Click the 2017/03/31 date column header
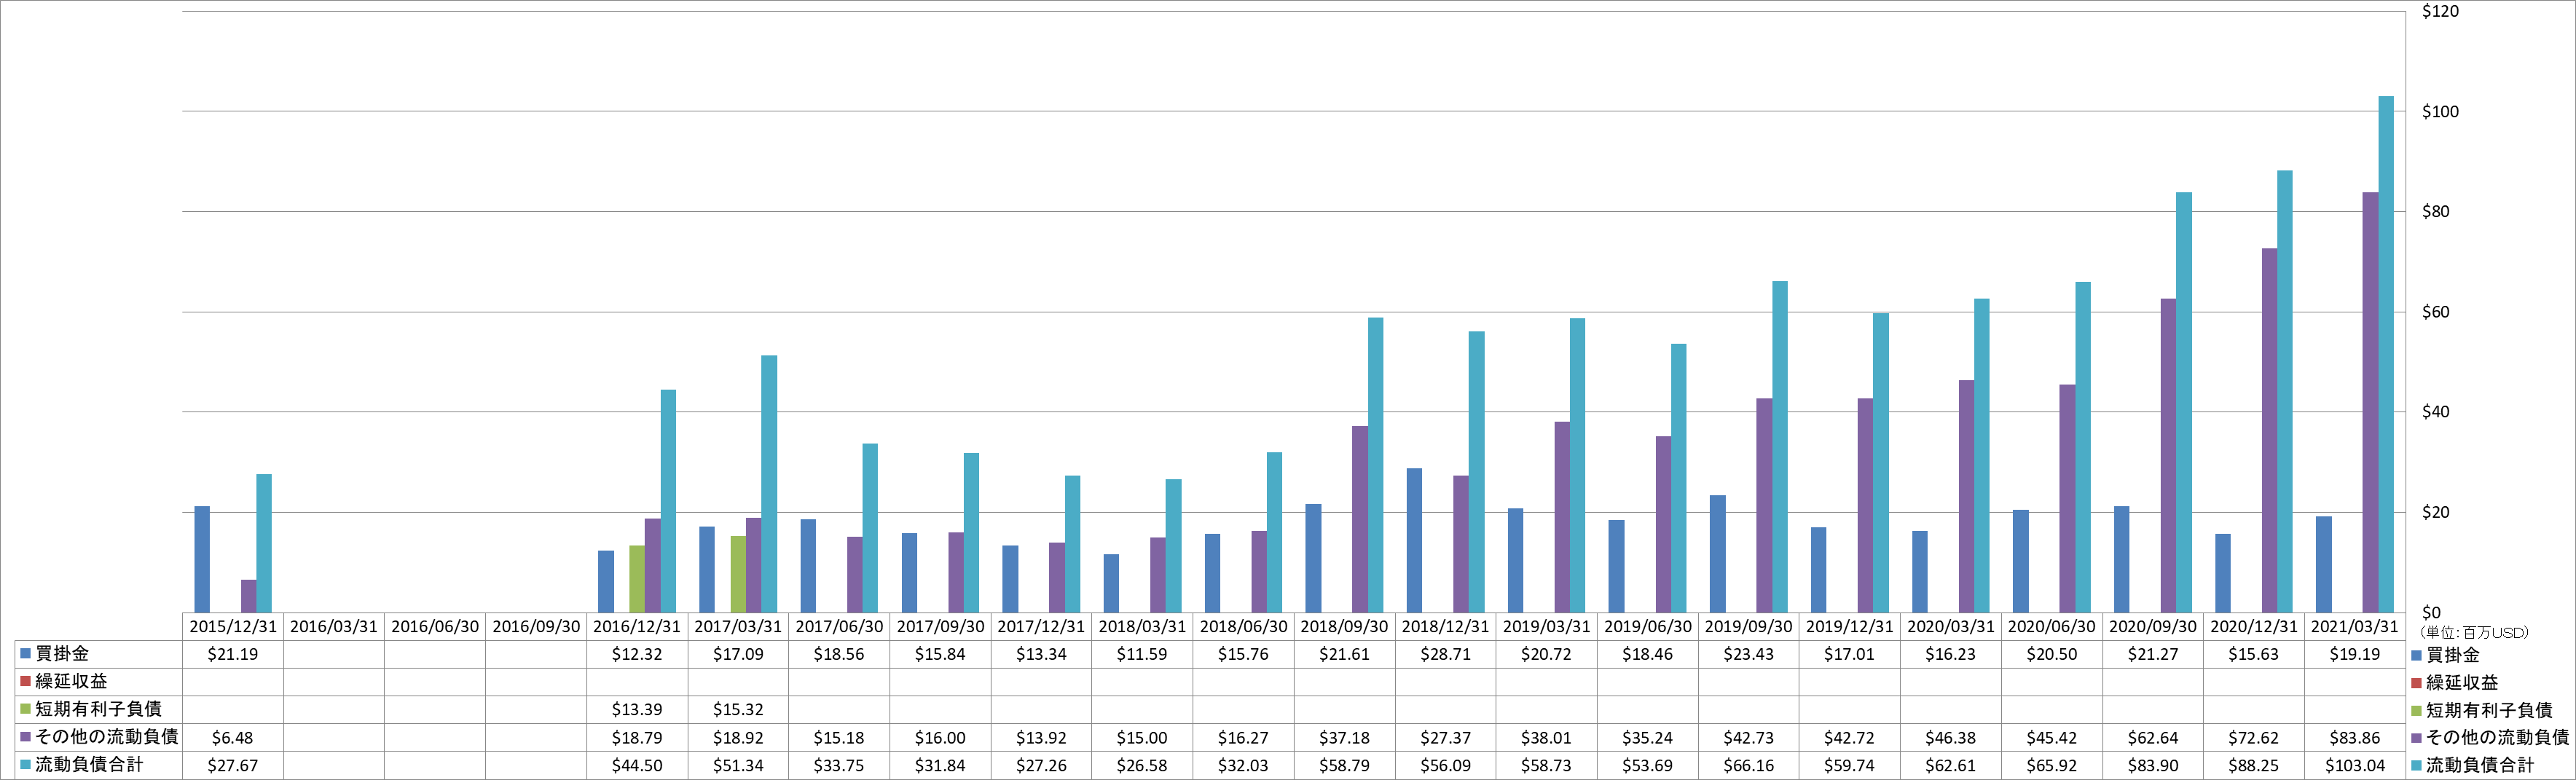Viewport: 2576px width, 780px height. (738, 626)
